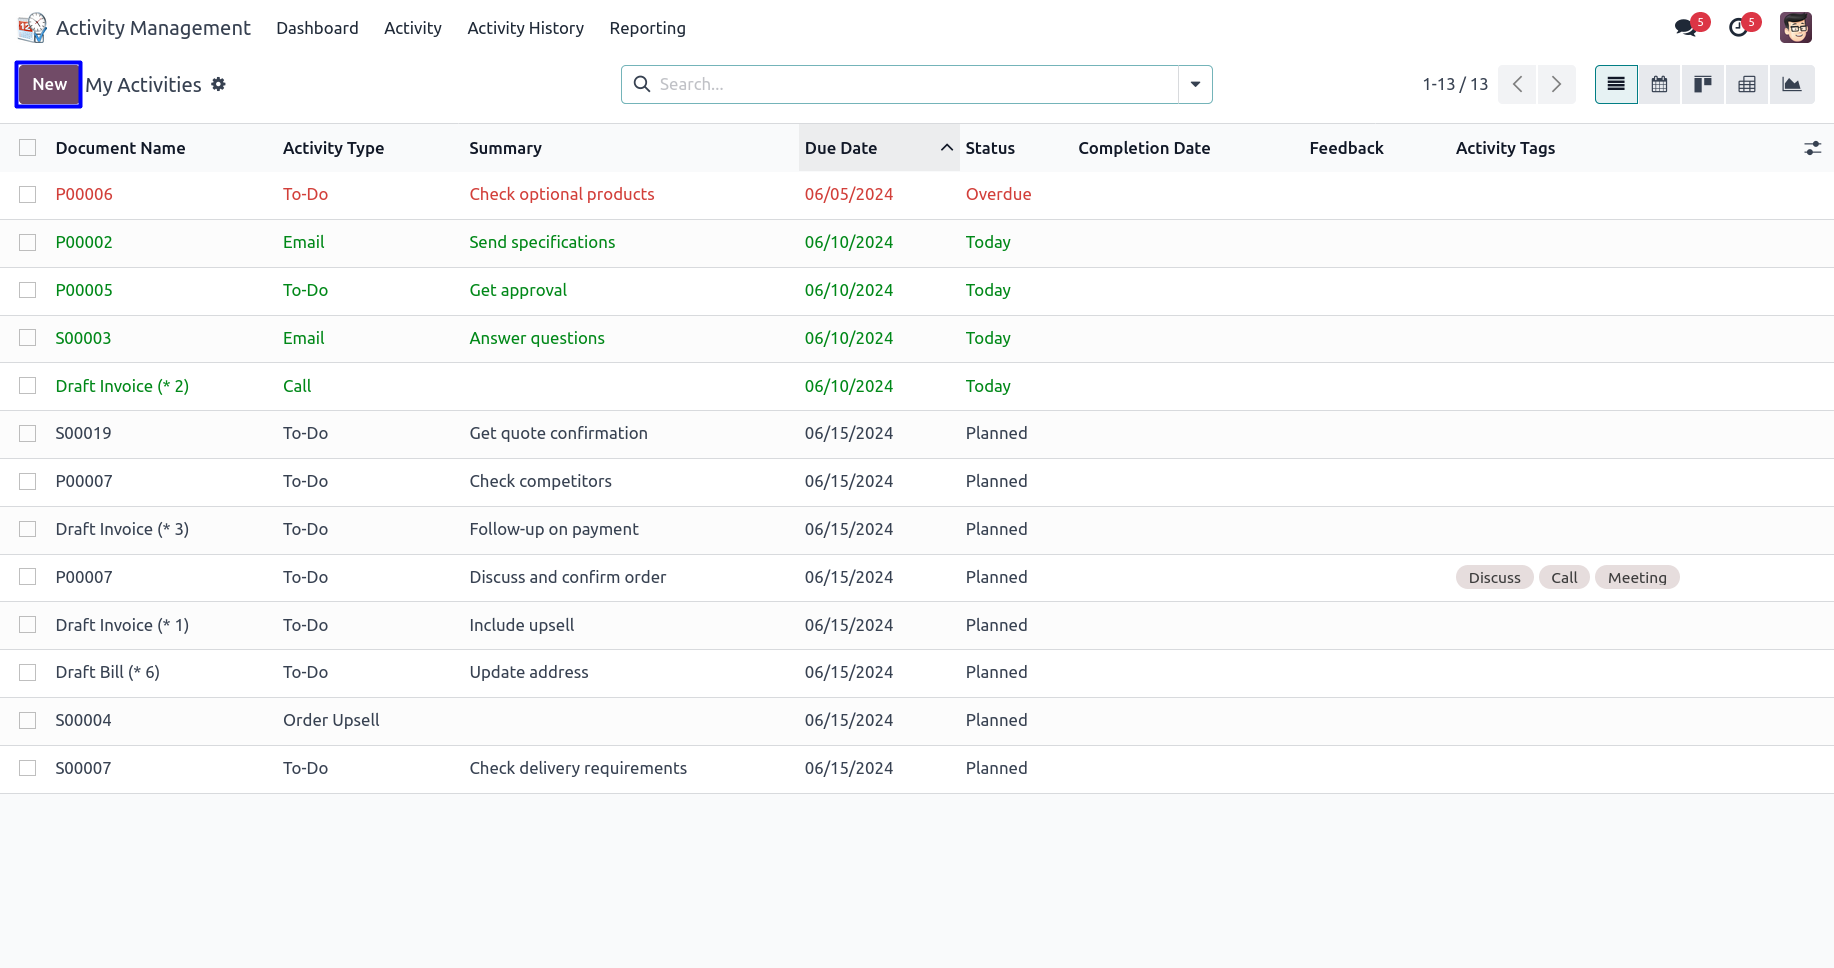Image resolution: width=1834 pixels, height=968 pixels.
Task: Sort by the Due Date column
Action: click(840, 148)
